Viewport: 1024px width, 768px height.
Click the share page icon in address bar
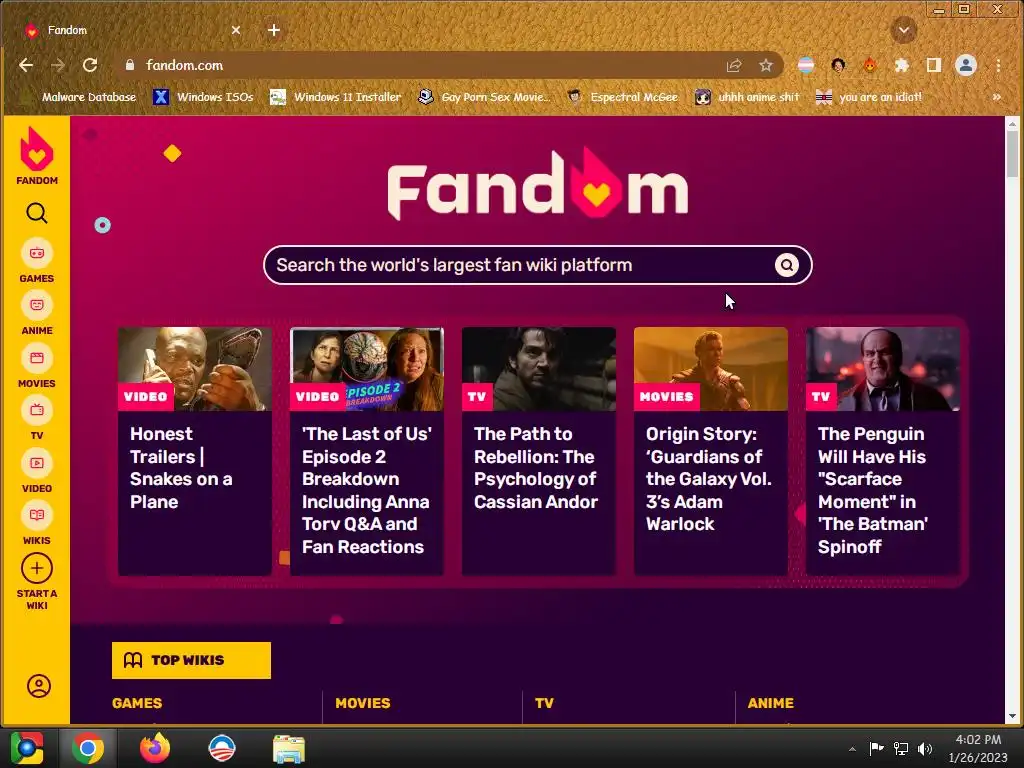pyautogui.click(x=734, y=65)
